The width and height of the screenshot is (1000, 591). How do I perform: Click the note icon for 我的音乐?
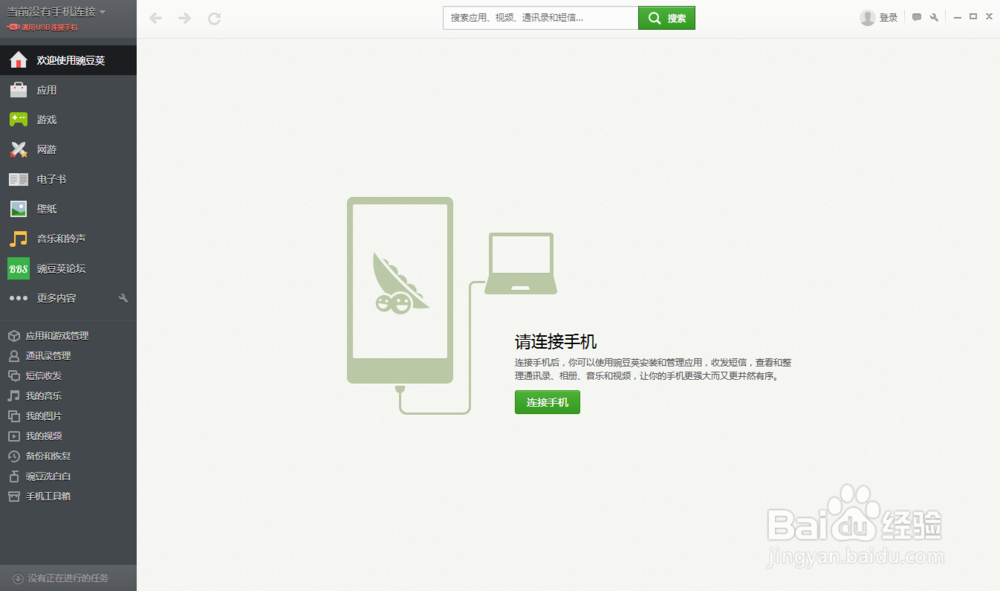coord(14,396)
